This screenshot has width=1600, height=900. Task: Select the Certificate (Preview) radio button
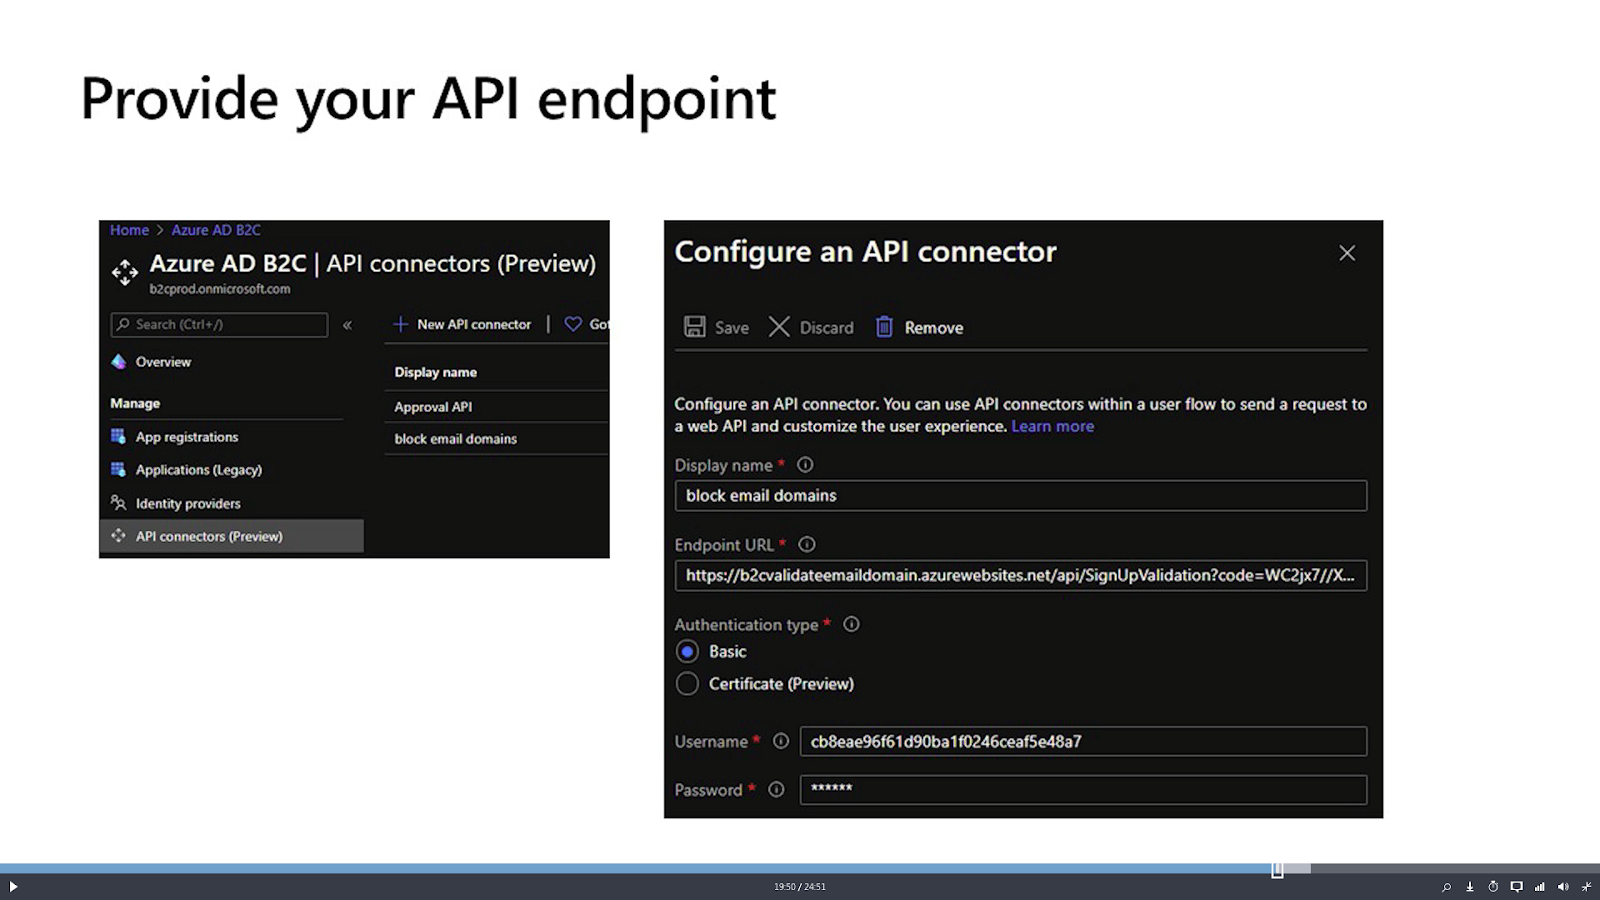point(687,684)
